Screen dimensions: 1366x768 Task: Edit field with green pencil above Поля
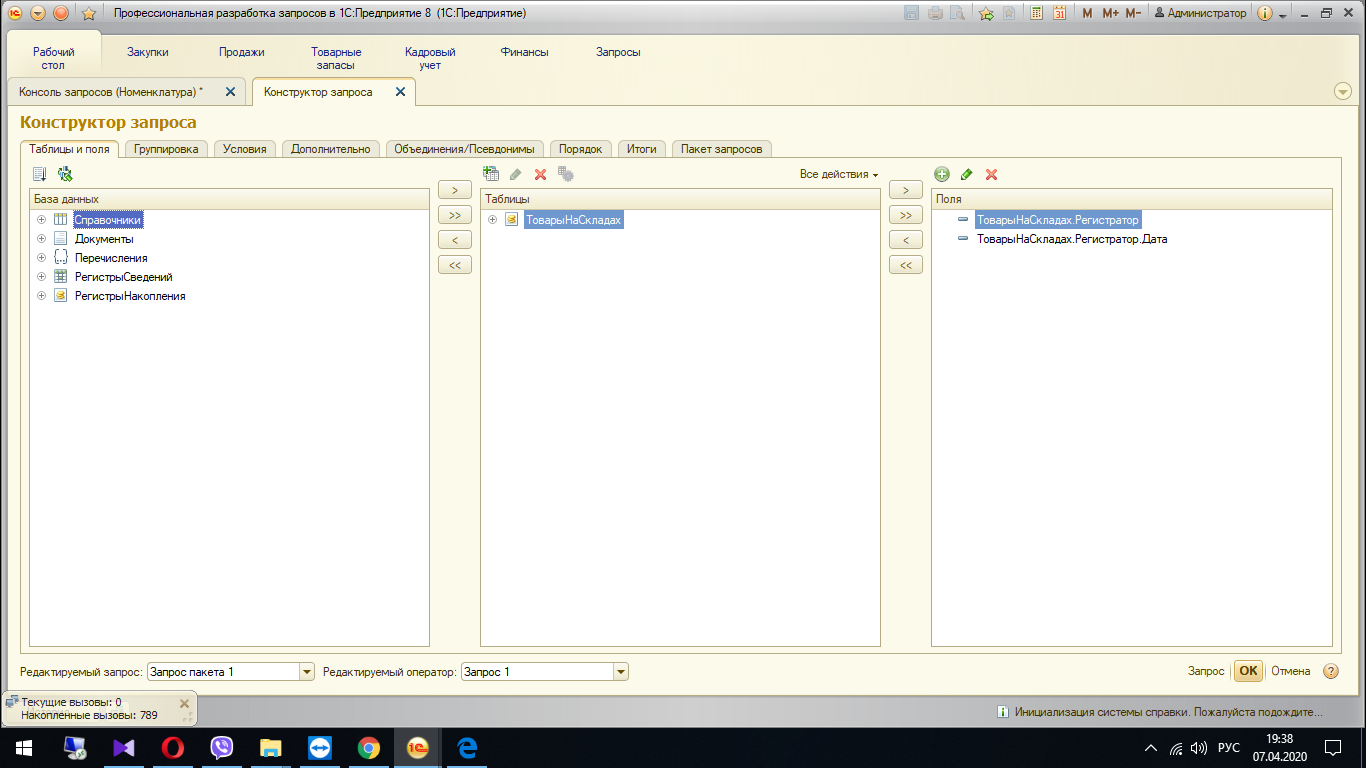pos(967,174)
